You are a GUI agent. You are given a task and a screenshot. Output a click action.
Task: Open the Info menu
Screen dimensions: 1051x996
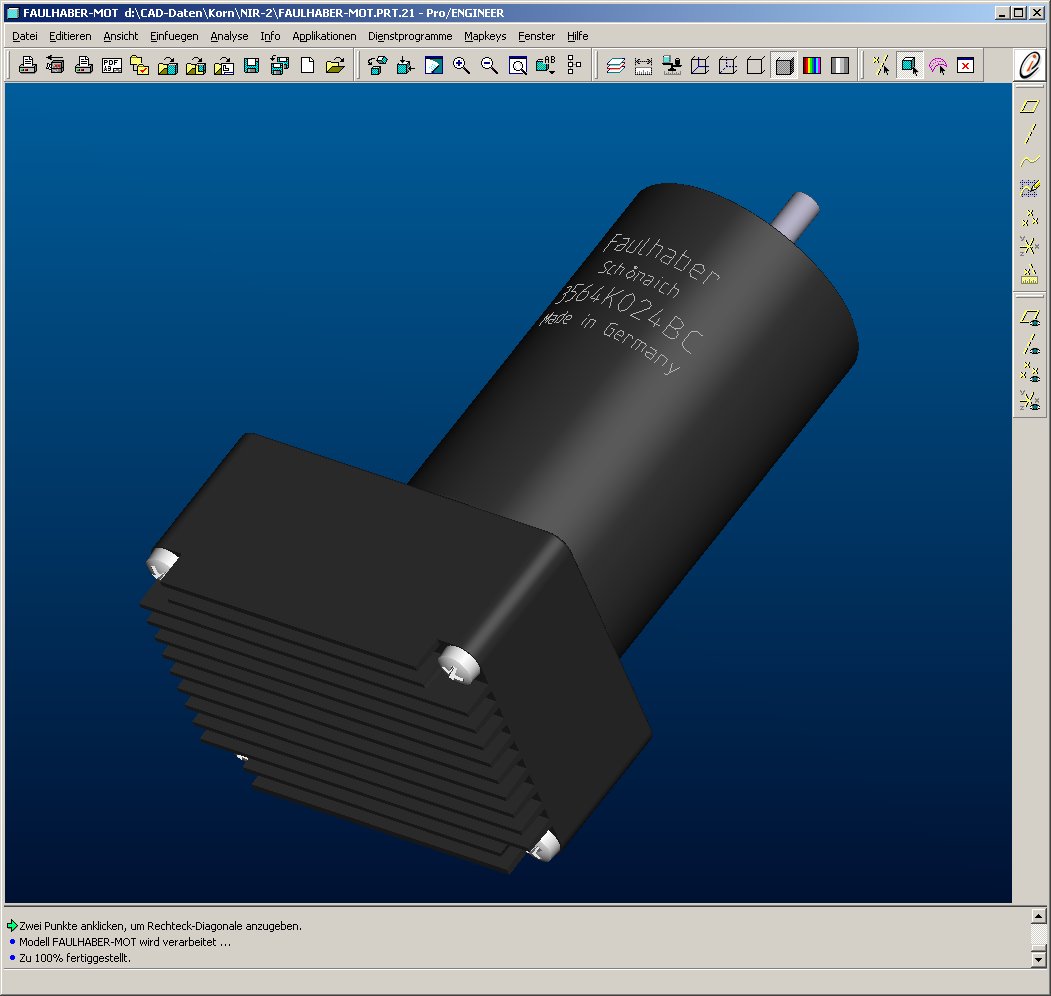[x=270, y=36]
